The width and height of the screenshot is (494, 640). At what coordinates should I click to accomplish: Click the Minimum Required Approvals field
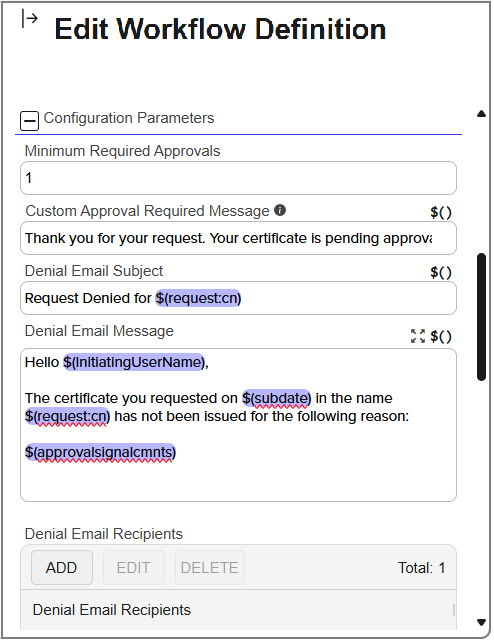pyautogui.click(x=238, y=178)
